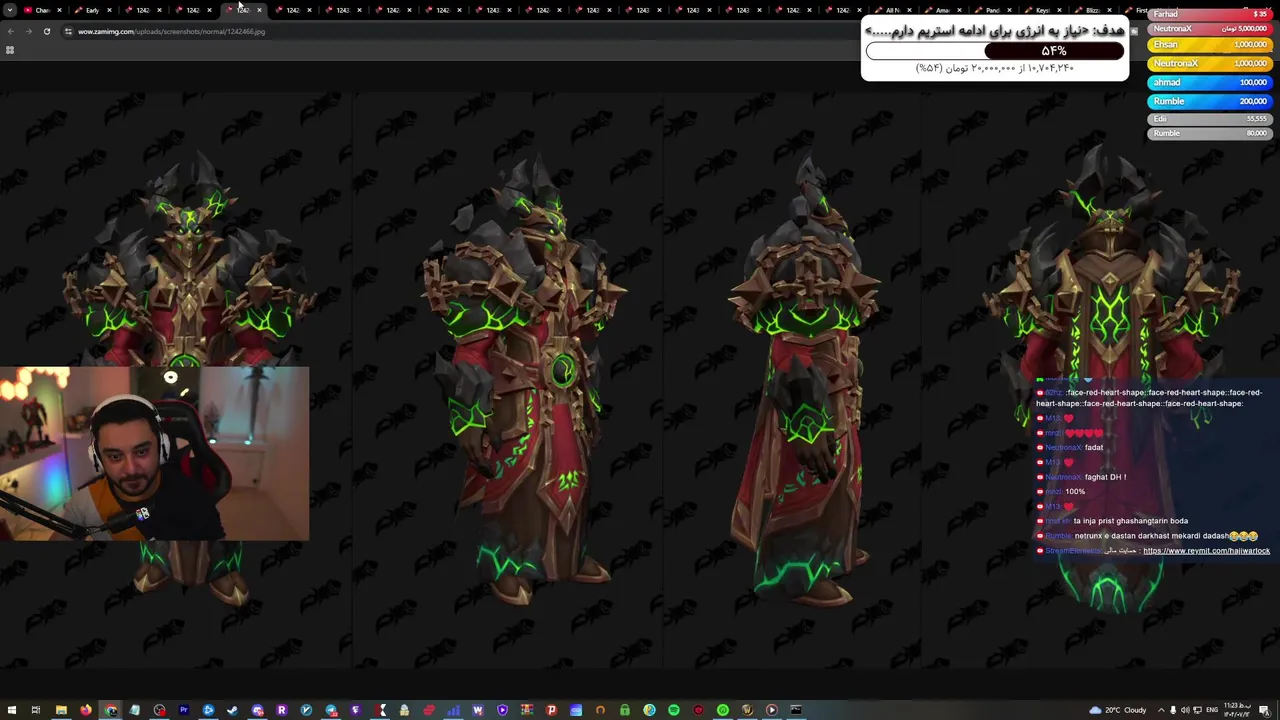
Task: Open the Windows Start menu
Action: pos(10,710)
